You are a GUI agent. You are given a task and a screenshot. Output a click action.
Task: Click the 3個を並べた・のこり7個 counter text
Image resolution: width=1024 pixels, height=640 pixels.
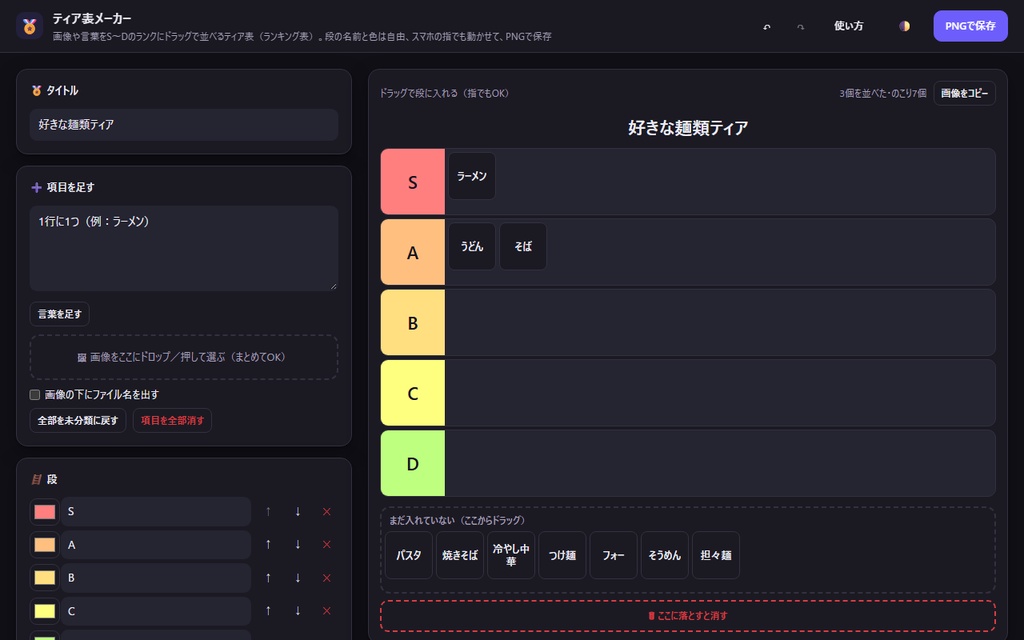pos(882,93)
